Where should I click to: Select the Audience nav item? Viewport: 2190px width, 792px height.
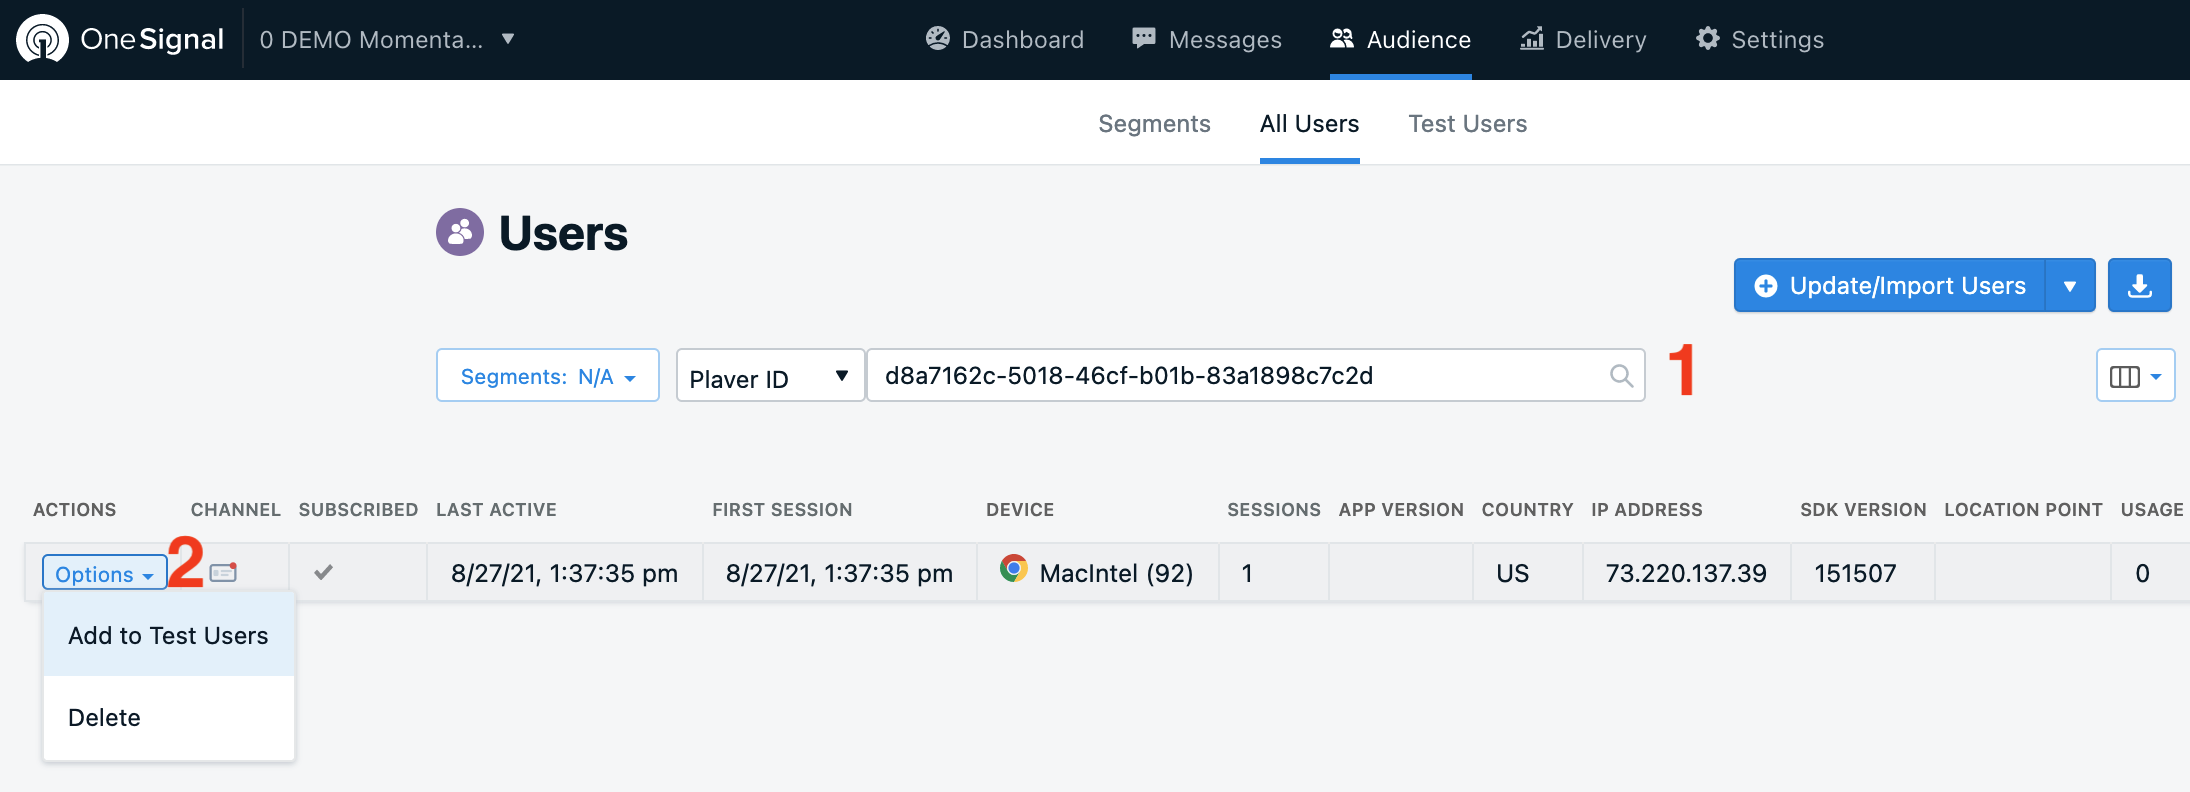pyautogui.click(x=1400, y=39)
